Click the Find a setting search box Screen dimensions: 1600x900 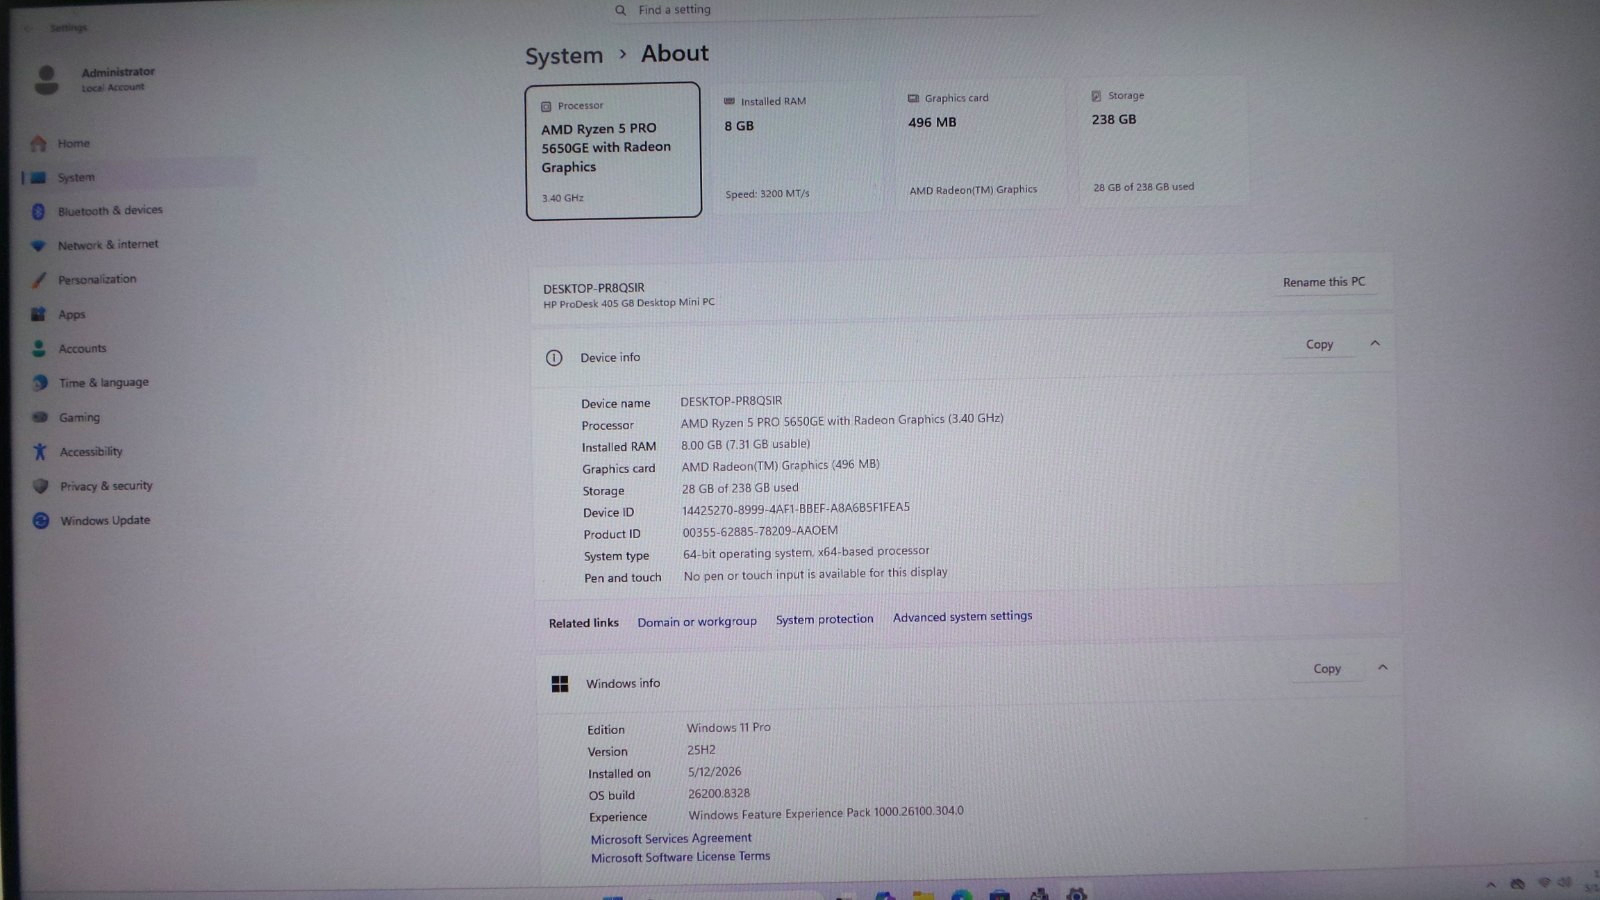point(825,10)
